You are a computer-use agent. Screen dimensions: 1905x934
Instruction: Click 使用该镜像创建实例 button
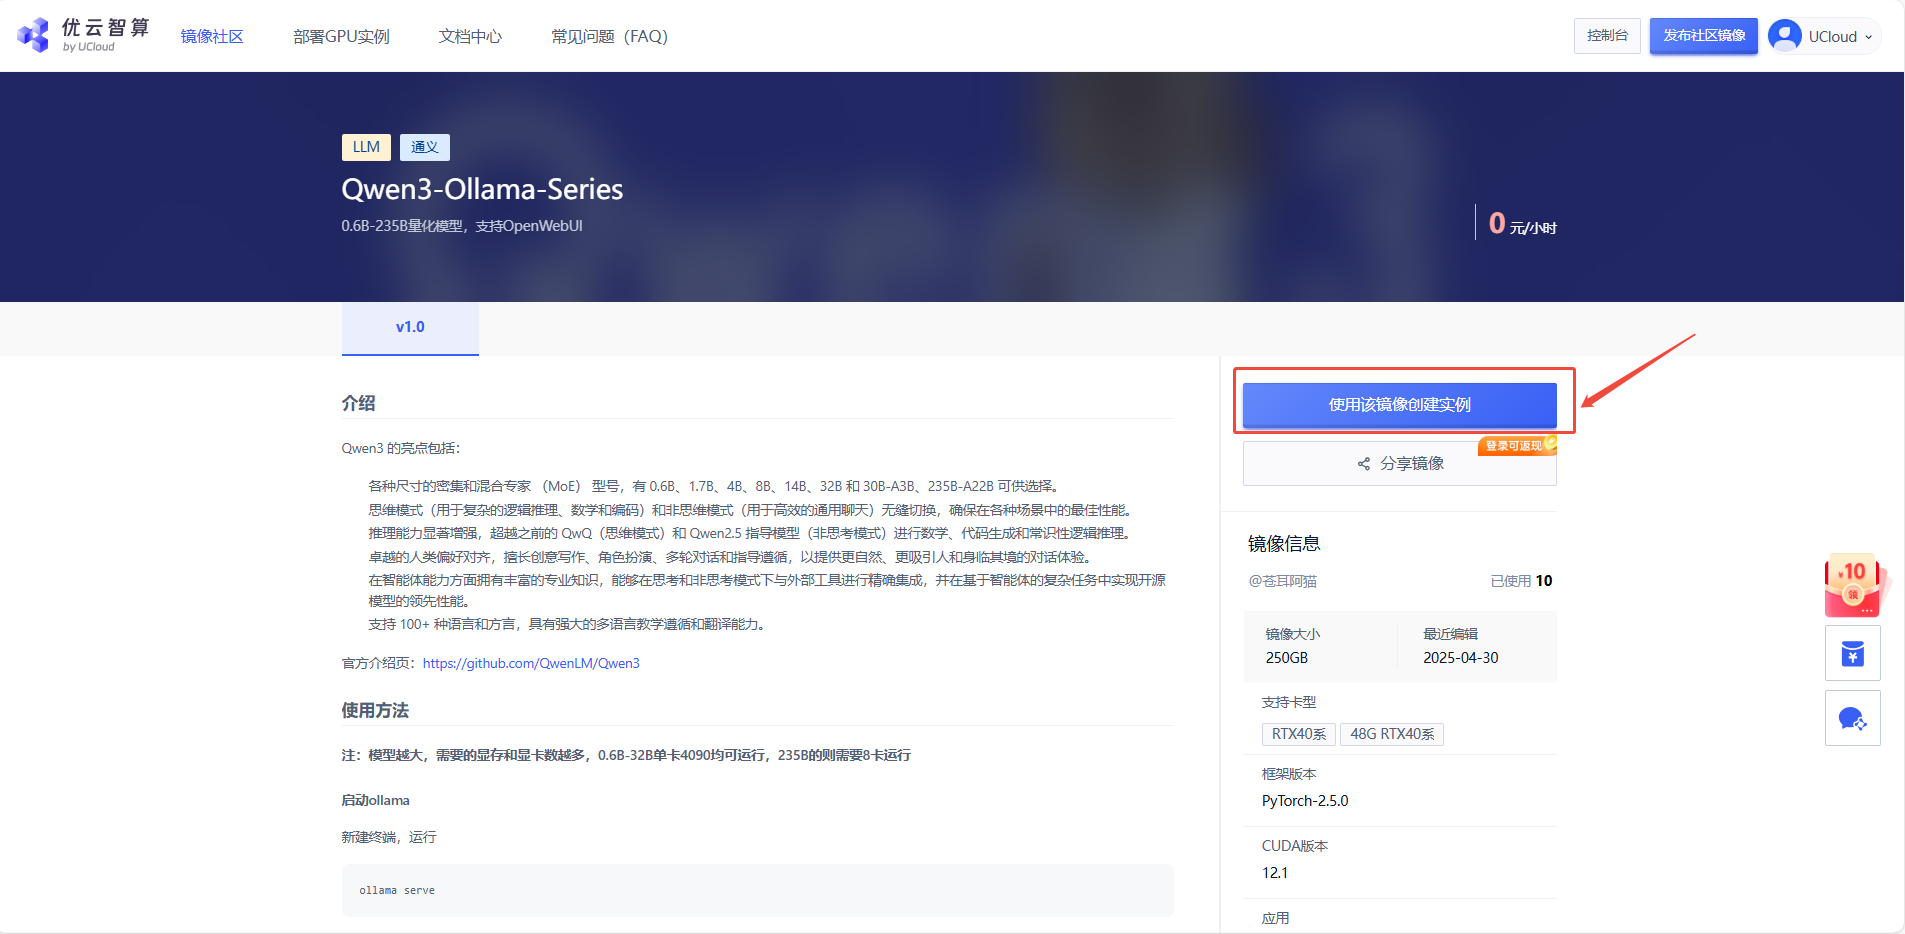(1399, 405)
